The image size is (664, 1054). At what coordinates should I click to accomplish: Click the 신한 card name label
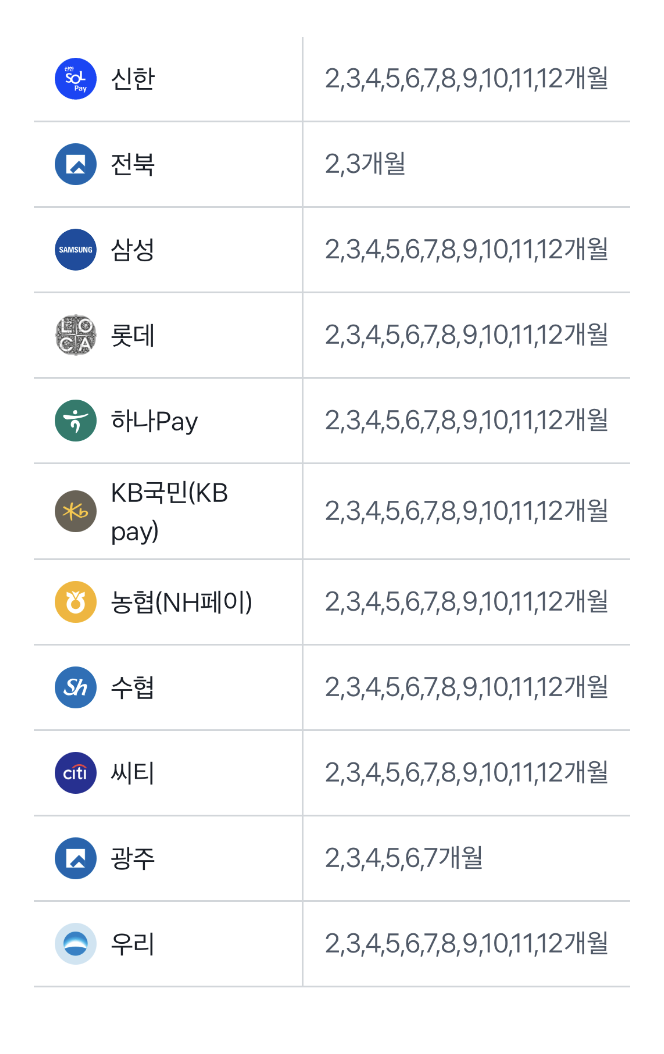tap(133, 79)
